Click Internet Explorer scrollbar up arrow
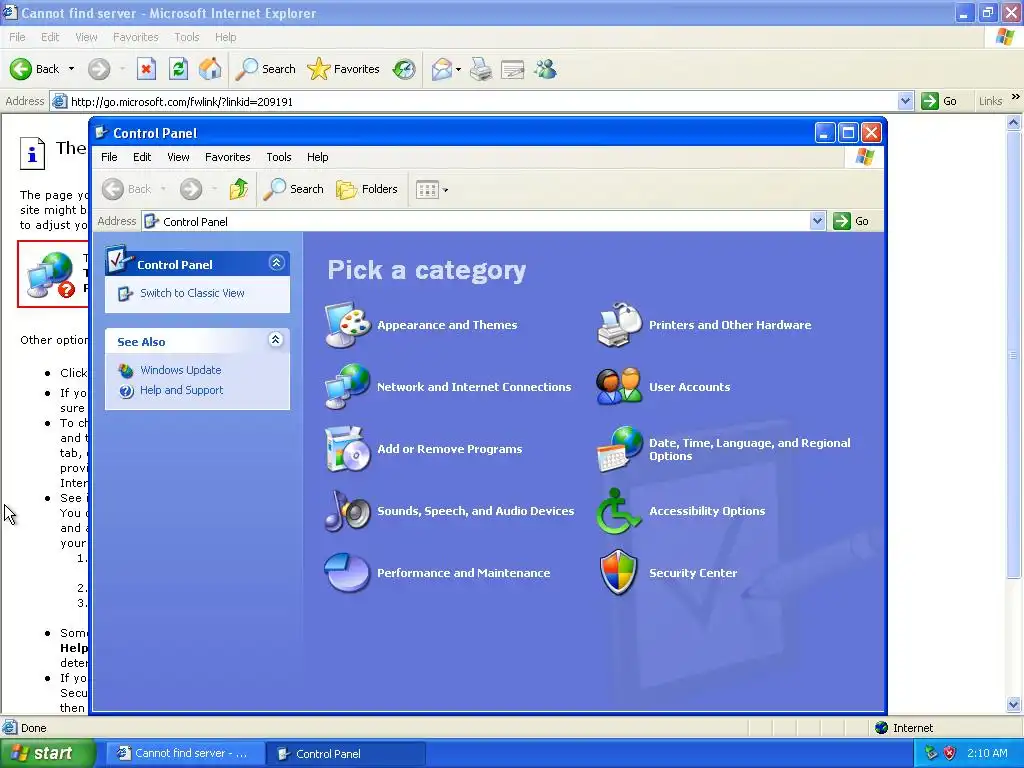Screen dimensions: 1024x768 (x=1014, y=122)
